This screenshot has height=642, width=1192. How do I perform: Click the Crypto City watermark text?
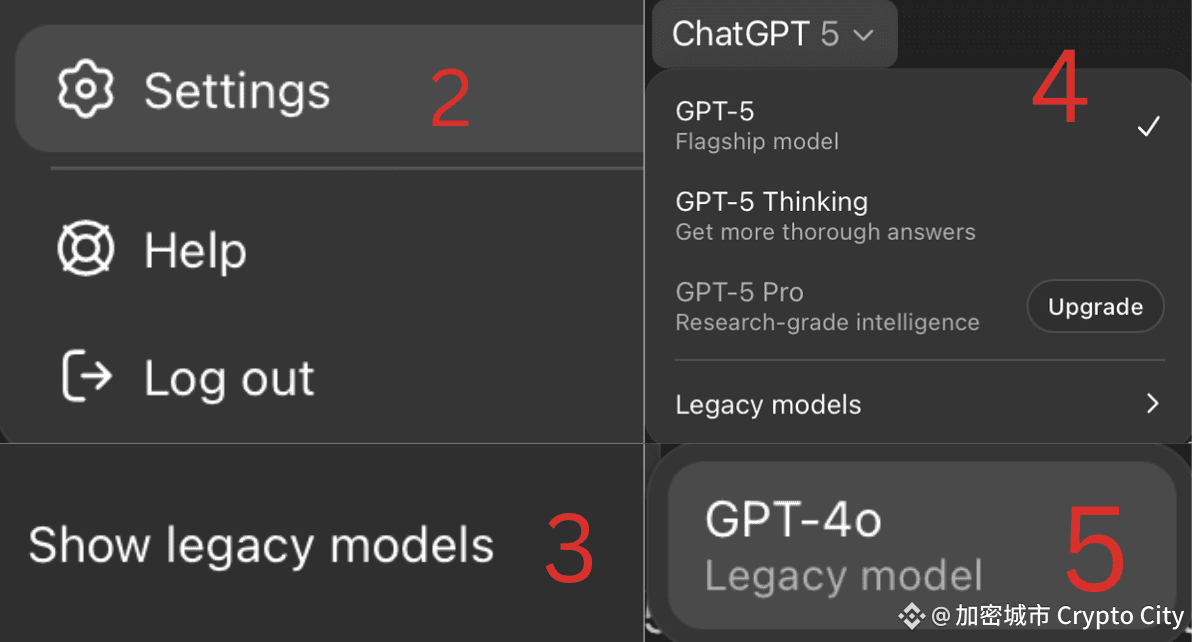pyautogui.click(x=1120, y=615)
